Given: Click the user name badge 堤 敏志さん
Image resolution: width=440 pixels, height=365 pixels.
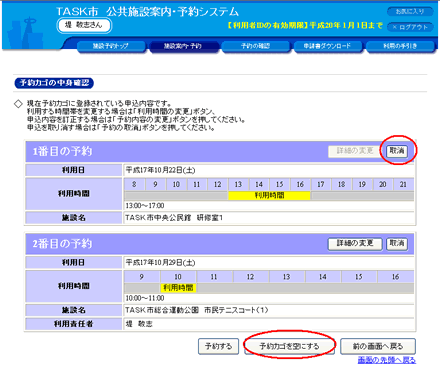Looking at the screenshot, I should [x=84, y=25].
